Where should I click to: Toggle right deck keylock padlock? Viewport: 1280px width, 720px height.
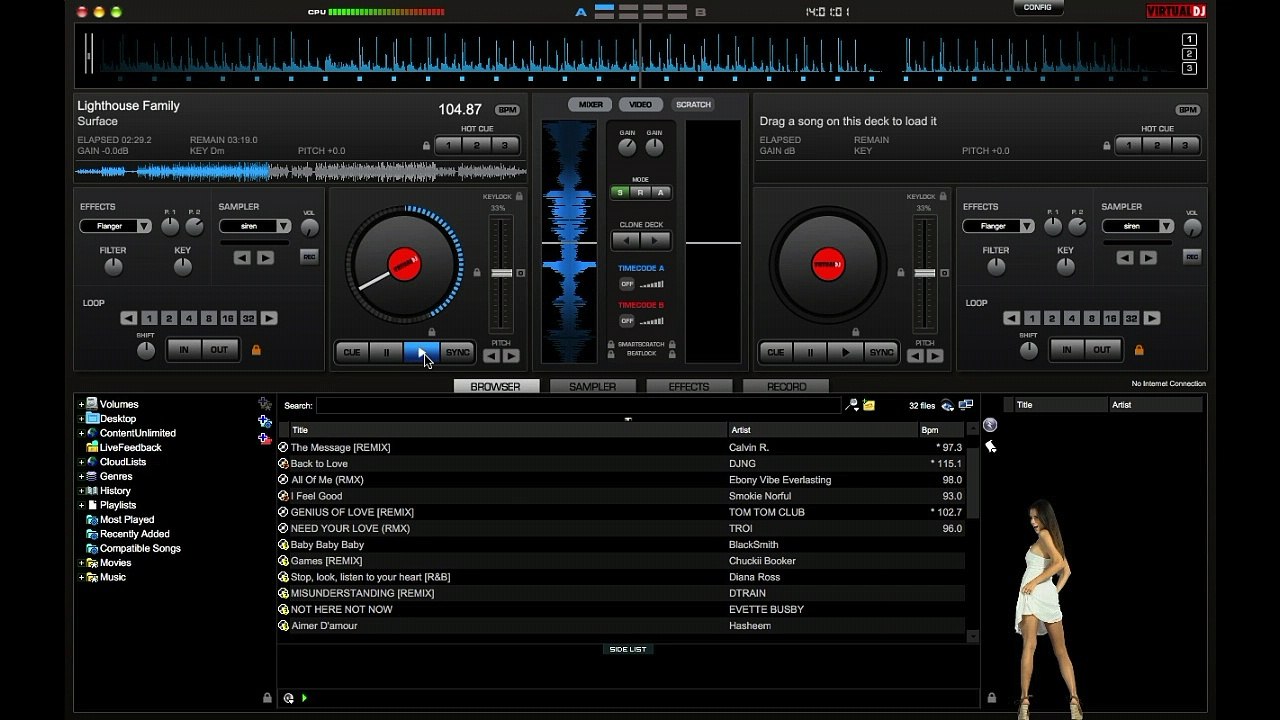943,197
